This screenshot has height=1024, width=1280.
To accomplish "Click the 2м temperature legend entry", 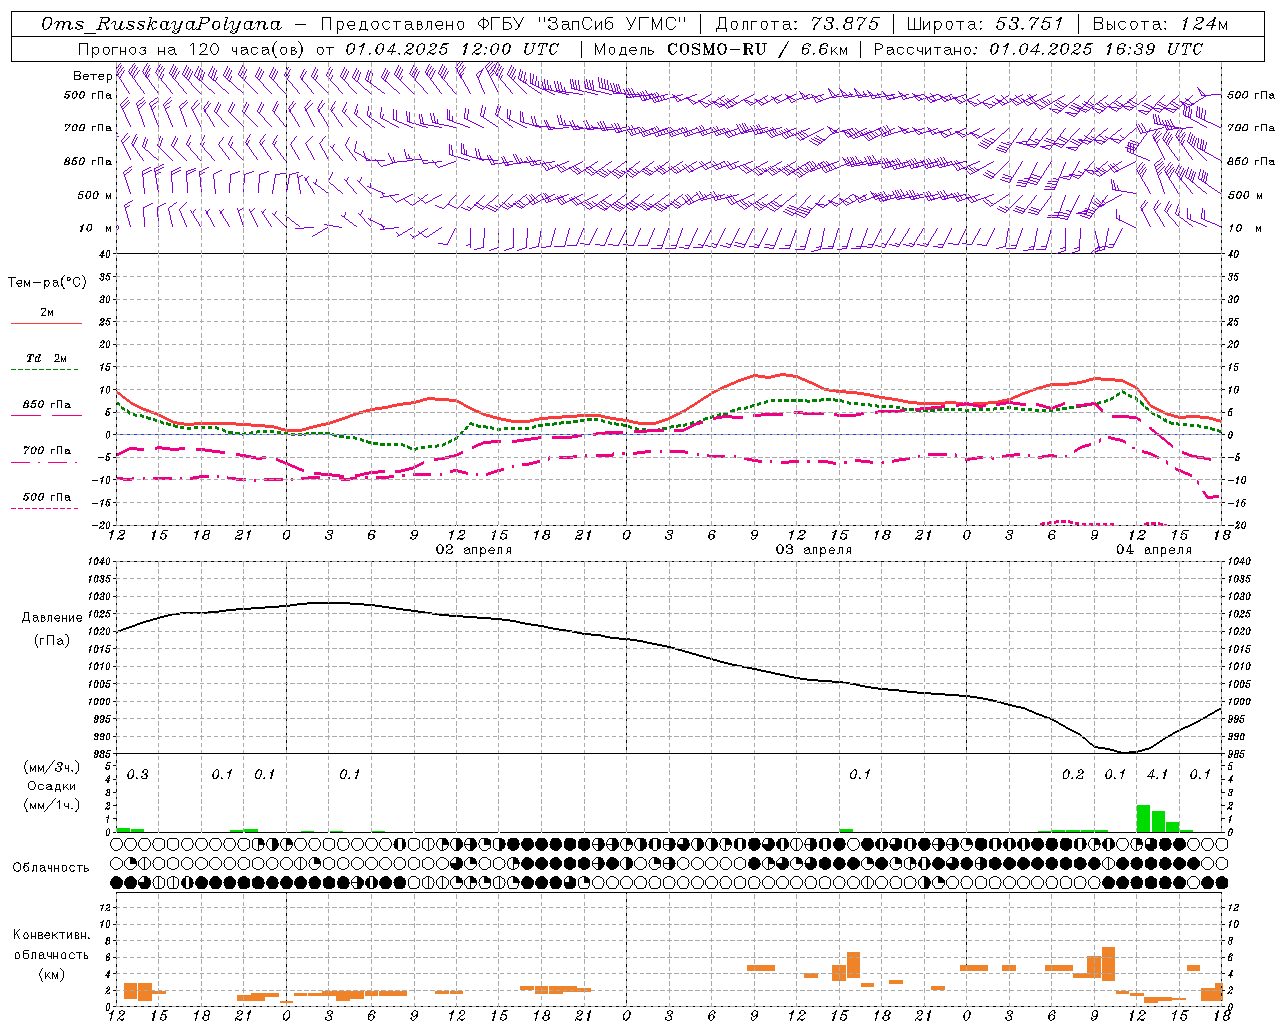I will (x=47, y=313).
